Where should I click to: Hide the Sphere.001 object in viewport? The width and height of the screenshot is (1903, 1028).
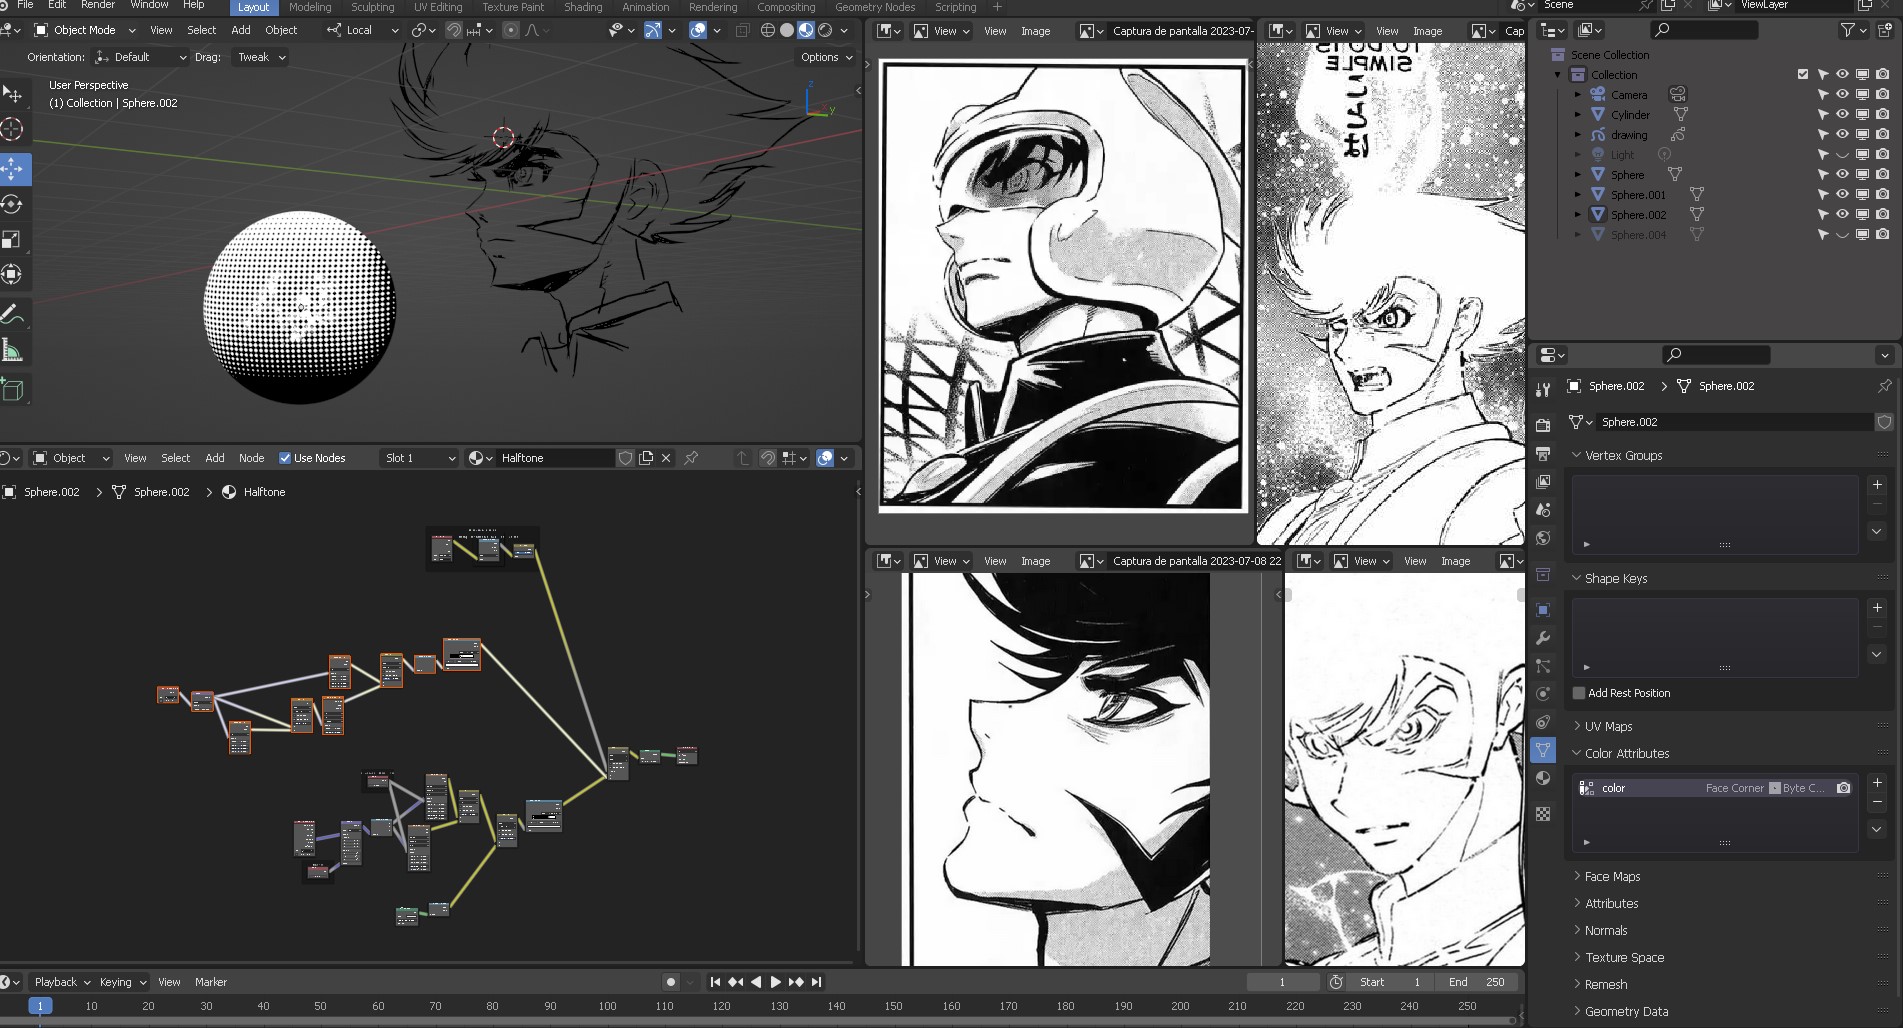pyautogui.click(x=1842, y=194)
